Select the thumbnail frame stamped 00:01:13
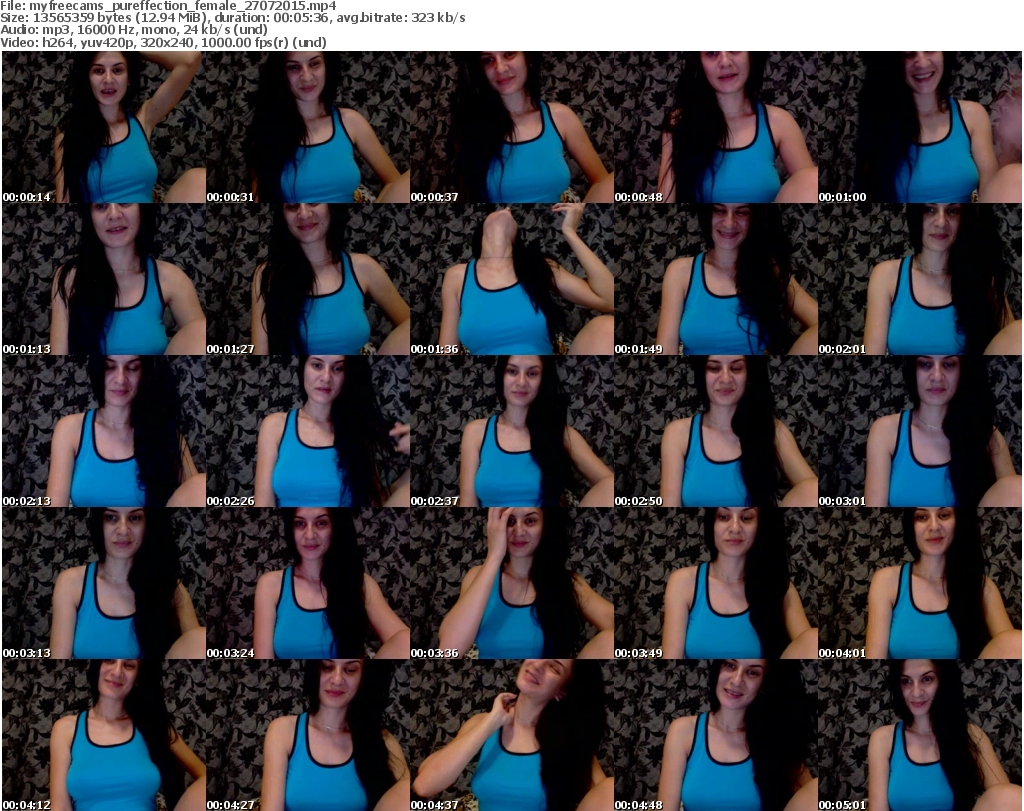The height and width of the screenshot is (811, 1024). pyautogui.click(x=104, y=279)
